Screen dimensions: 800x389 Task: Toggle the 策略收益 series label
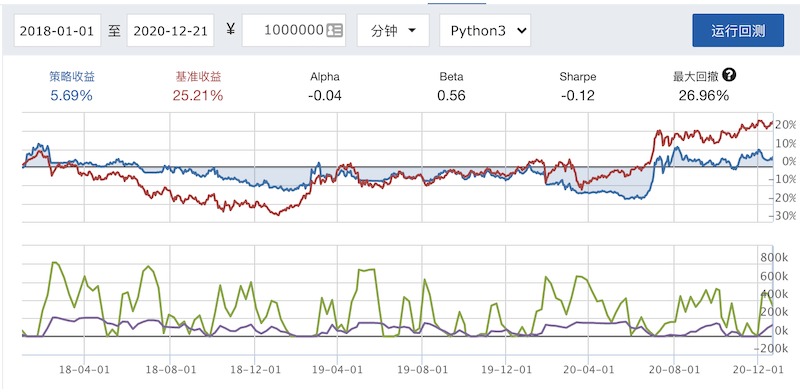point(72,77)
